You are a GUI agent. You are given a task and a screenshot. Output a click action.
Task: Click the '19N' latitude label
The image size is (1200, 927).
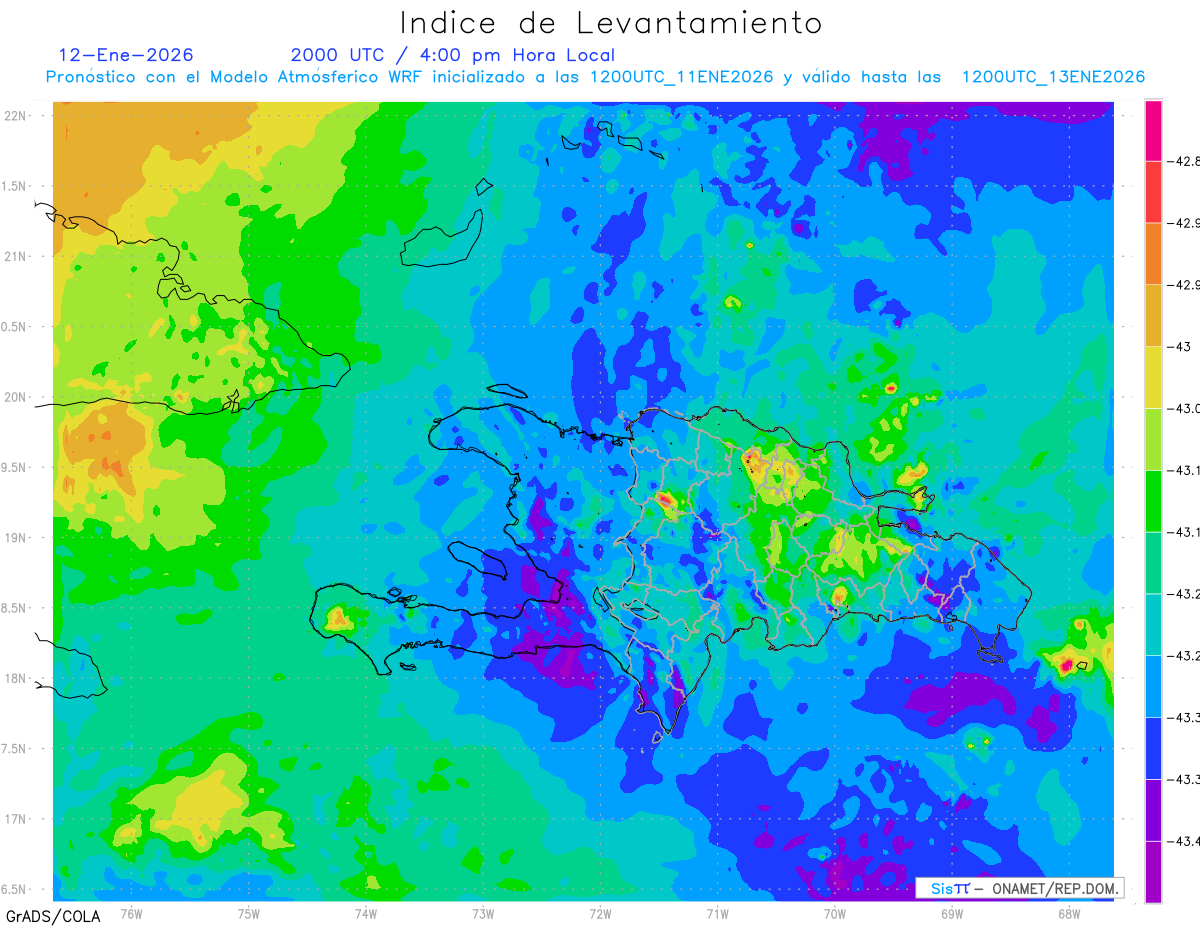(x=15, y=538)
